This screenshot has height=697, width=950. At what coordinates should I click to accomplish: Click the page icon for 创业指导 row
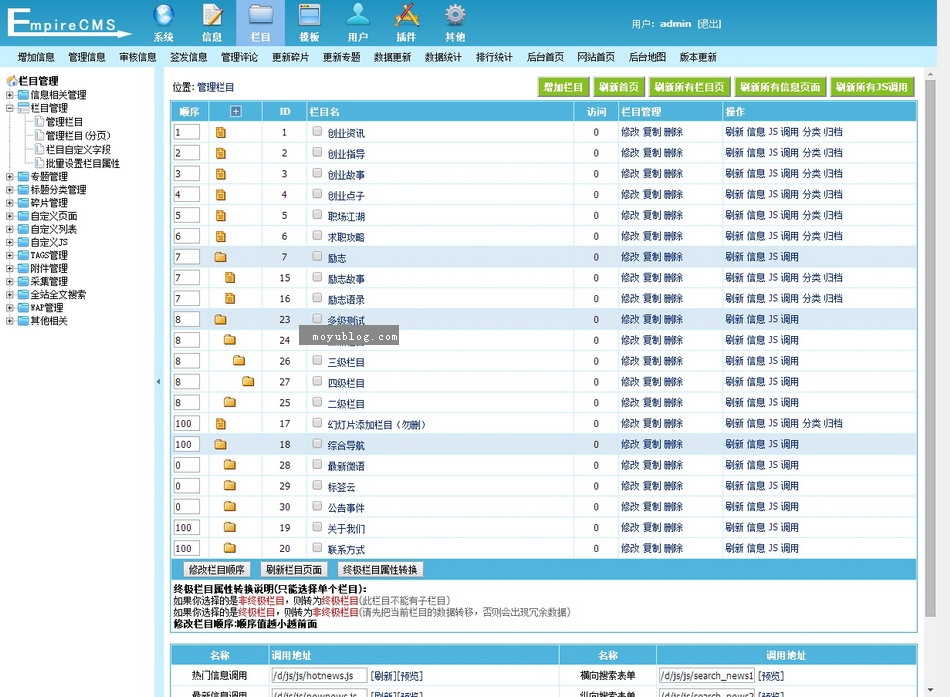(x=221, y=153)
